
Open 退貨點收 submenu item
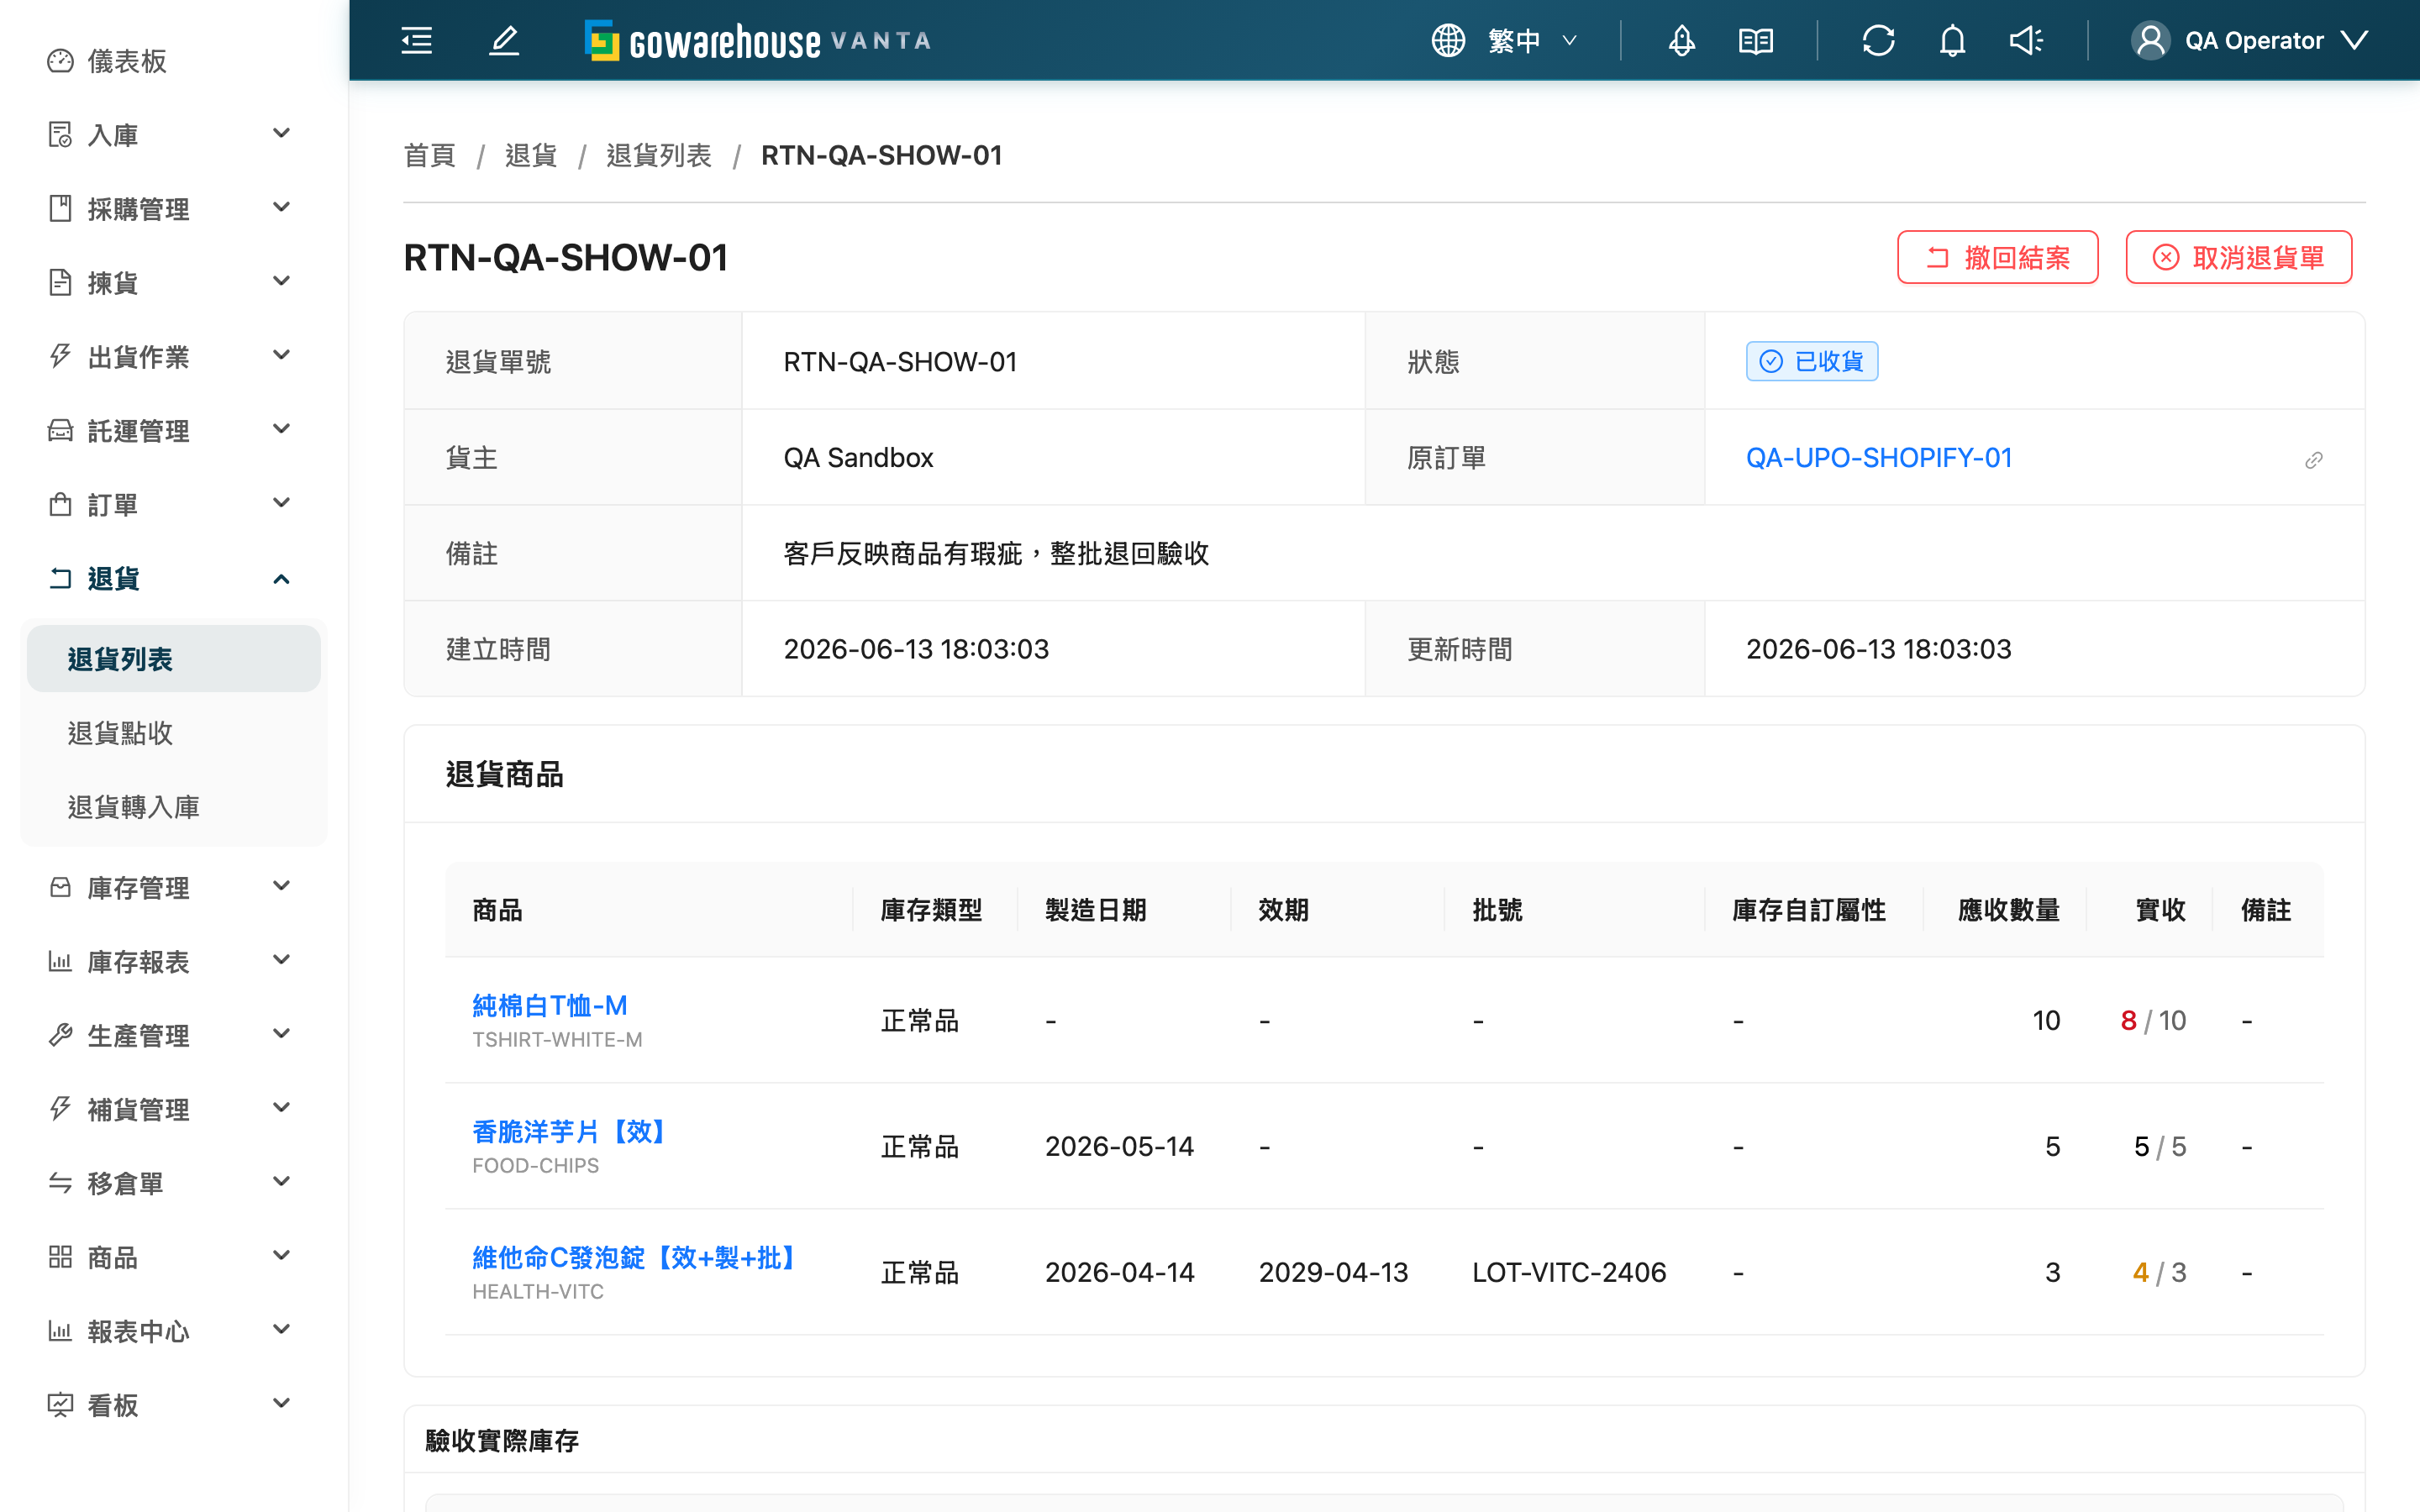pyautogui.click(x=174, y=733)
